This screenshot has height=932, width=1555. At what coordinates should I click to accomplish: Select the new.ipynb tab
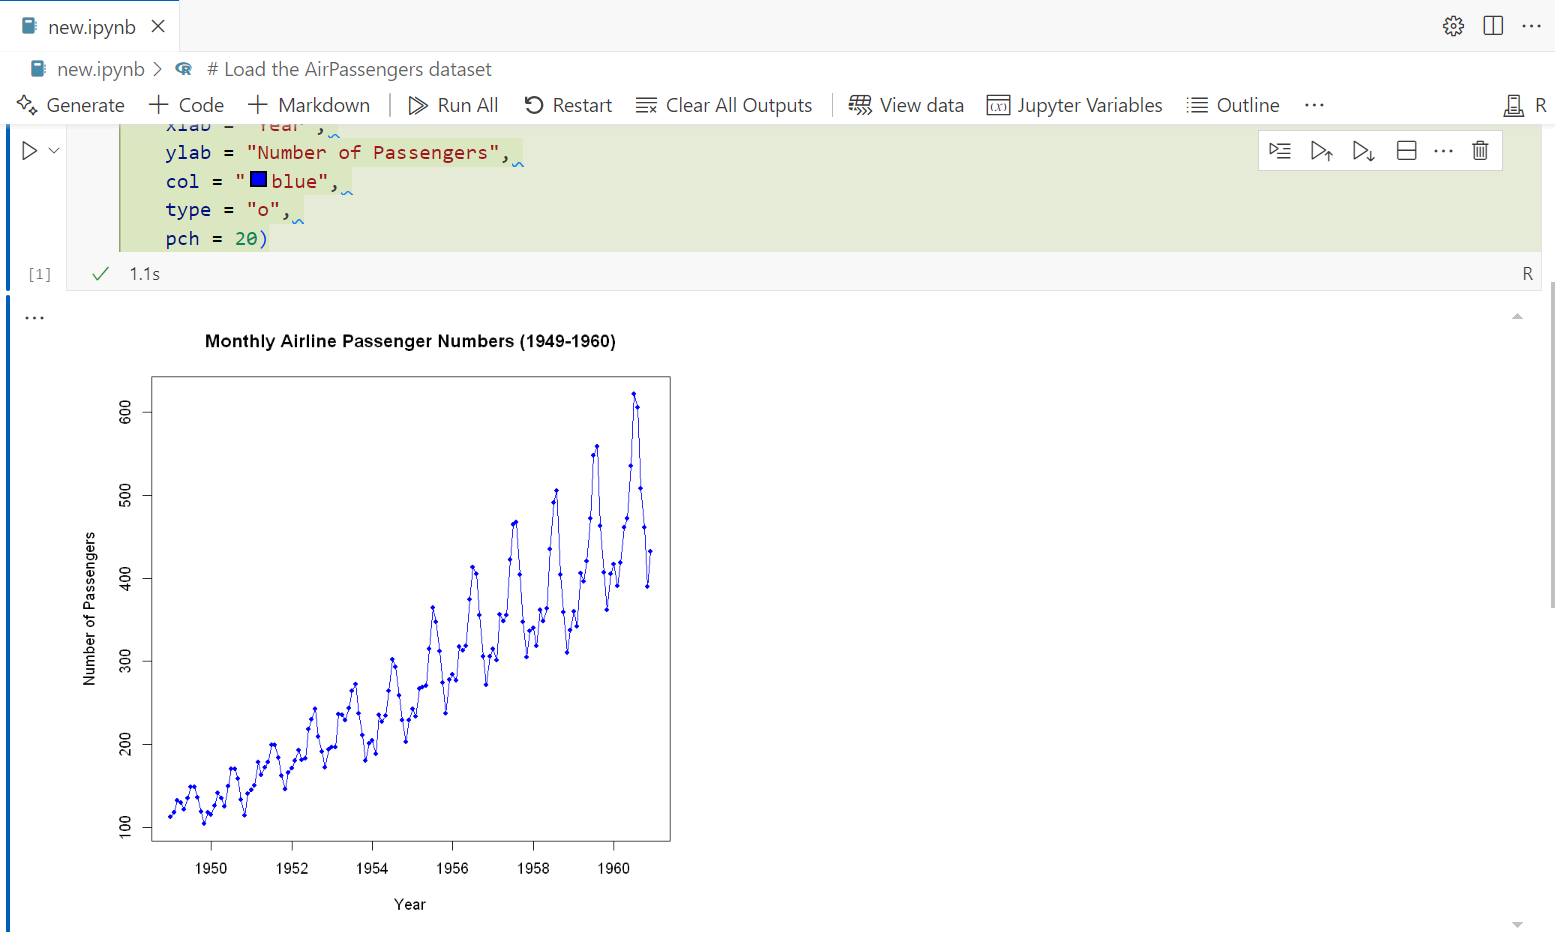[x=91, y=27]
